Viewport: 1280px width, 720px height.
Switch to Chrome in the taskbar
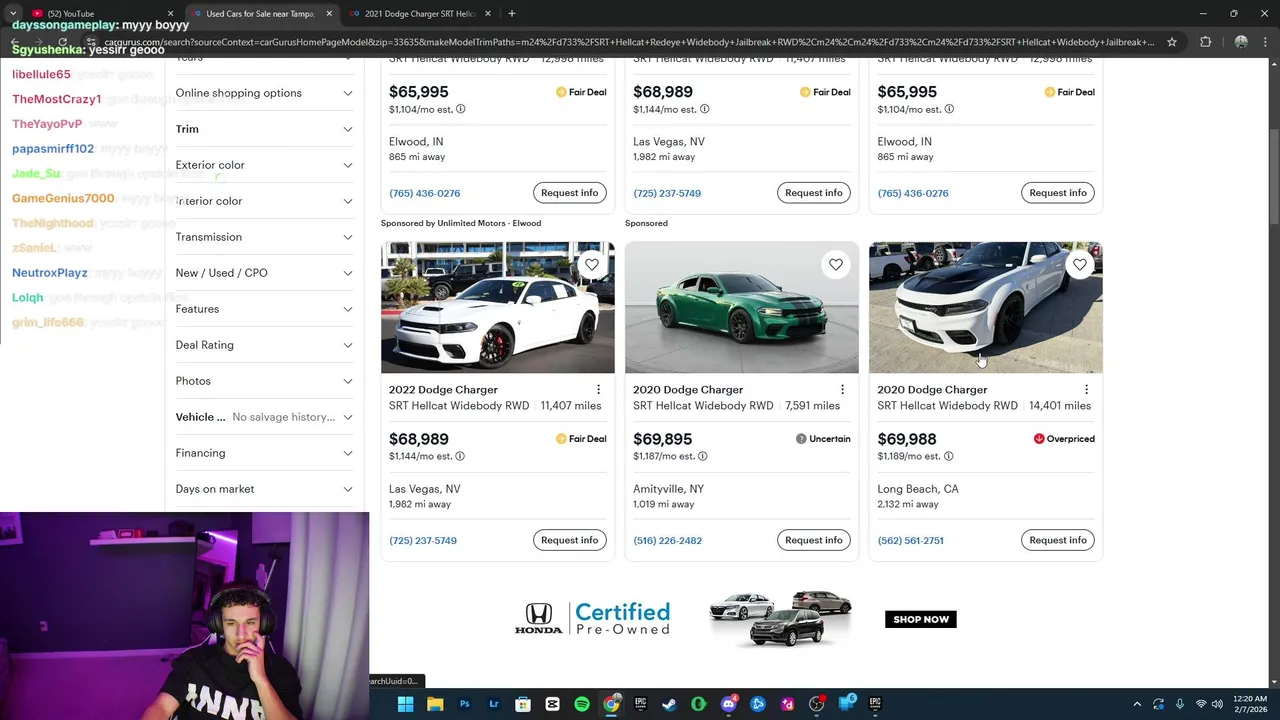(x=611, y=704)
